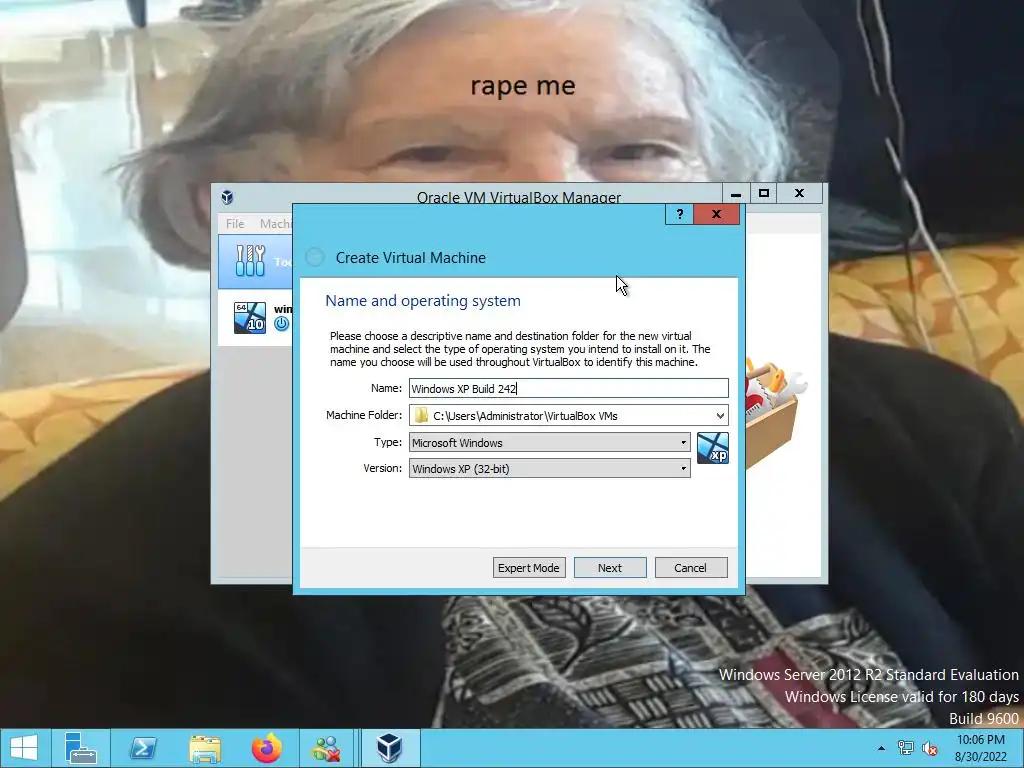
Task: Open the File menu in VirtualBox Manager
Action: pos(235,223)
